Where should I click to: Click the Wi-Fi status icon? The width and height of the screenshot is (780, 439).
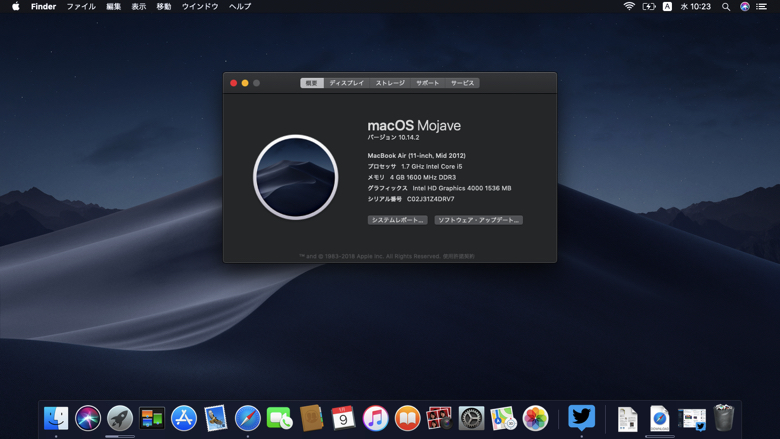[629, 6]
